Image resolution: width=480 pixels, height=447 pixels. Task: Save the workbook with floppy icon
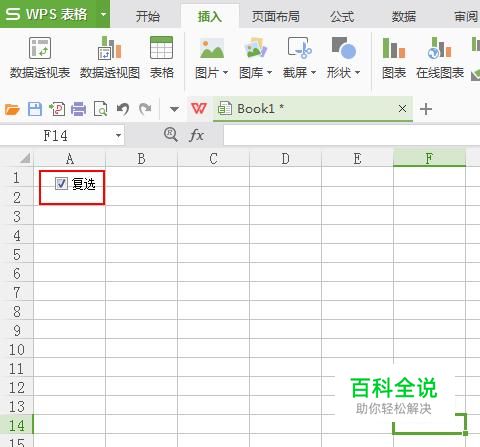click(35, 109)
